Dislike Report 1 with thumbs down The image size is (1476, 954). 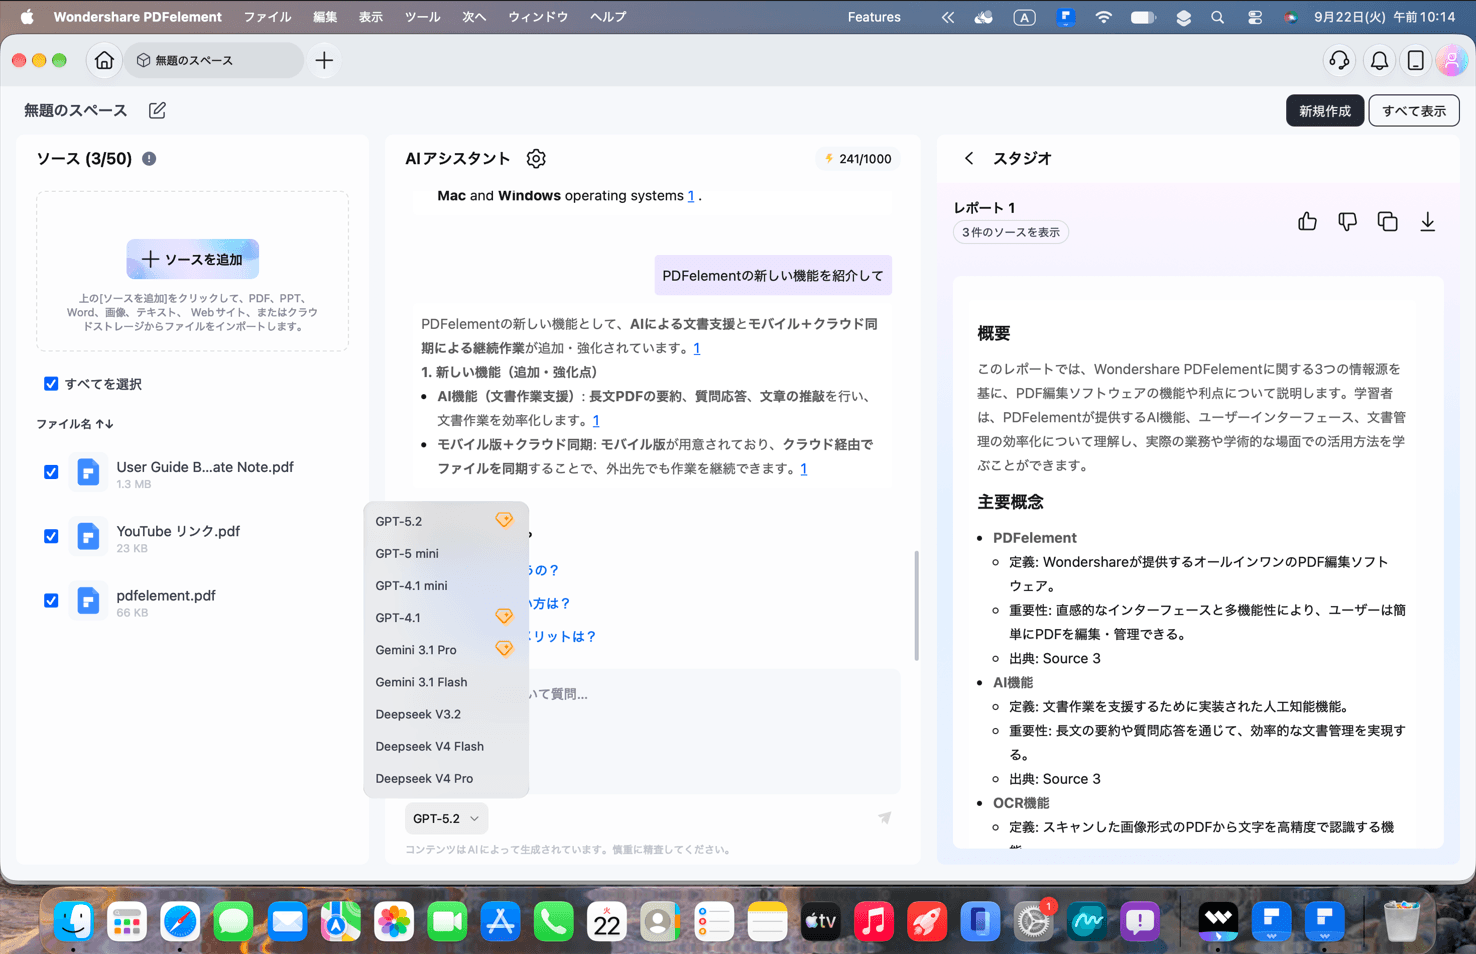1347,222
